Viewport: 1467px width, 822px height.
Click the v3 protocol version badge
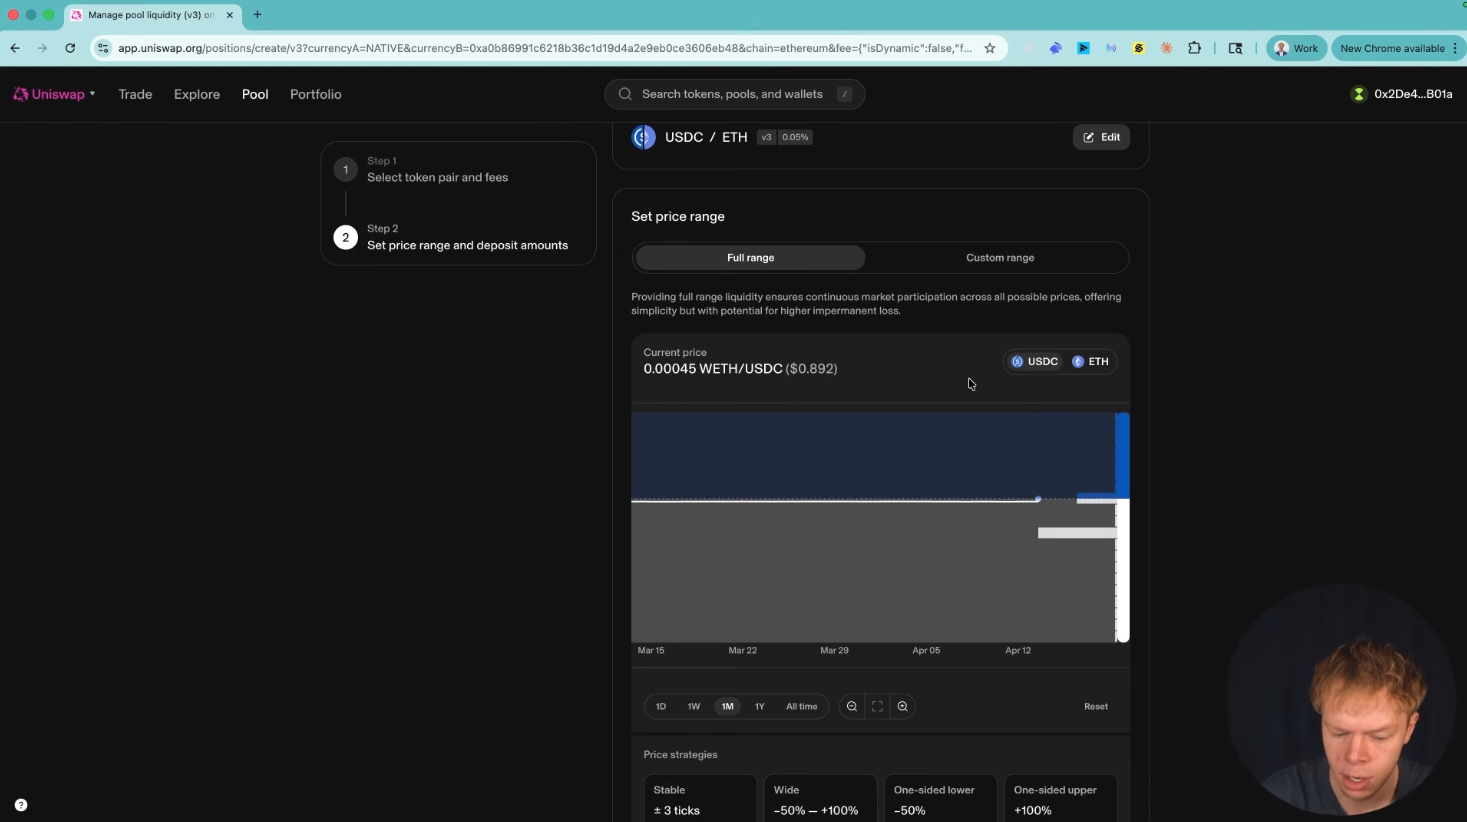pos(767,137)
